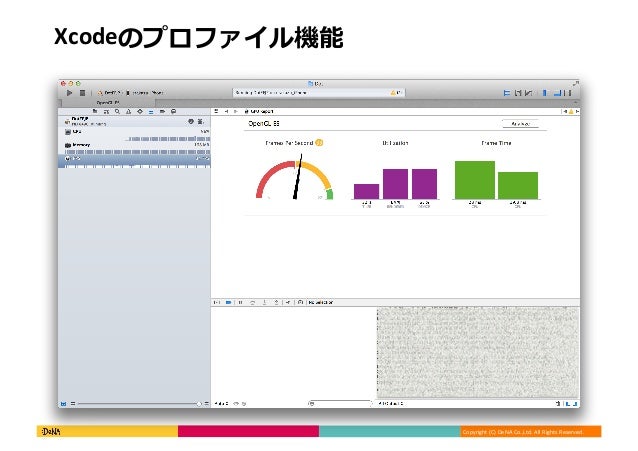Click the debug console output area

[478, 352]
